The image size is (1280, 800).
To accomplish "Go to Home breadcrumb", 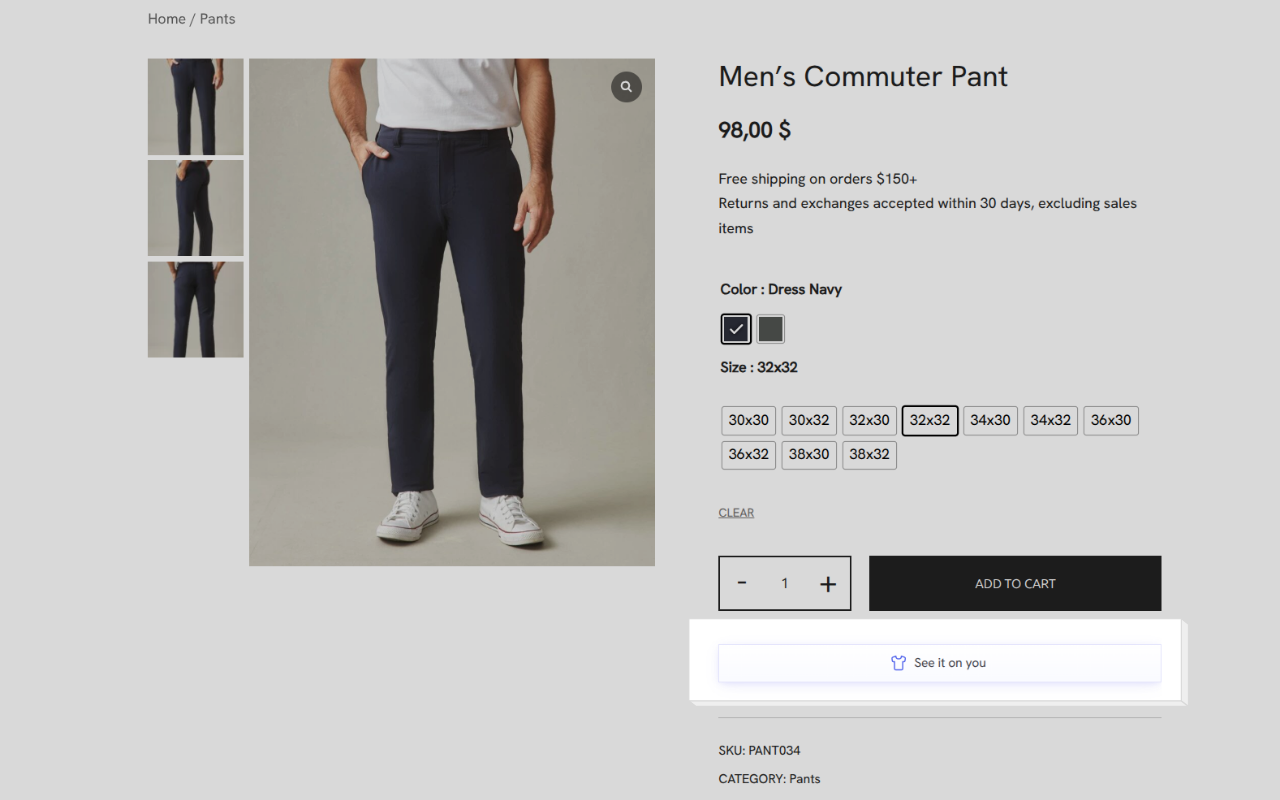I will click(x=166, y=19).
